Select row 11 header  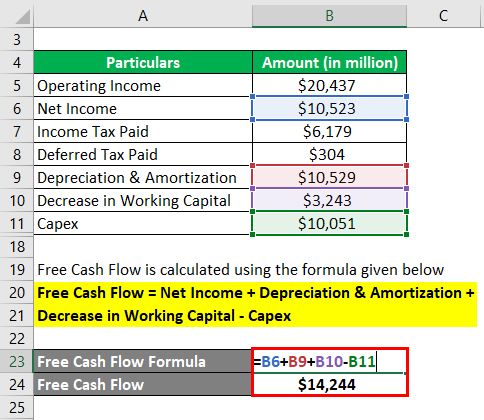[x=17, y=223]
